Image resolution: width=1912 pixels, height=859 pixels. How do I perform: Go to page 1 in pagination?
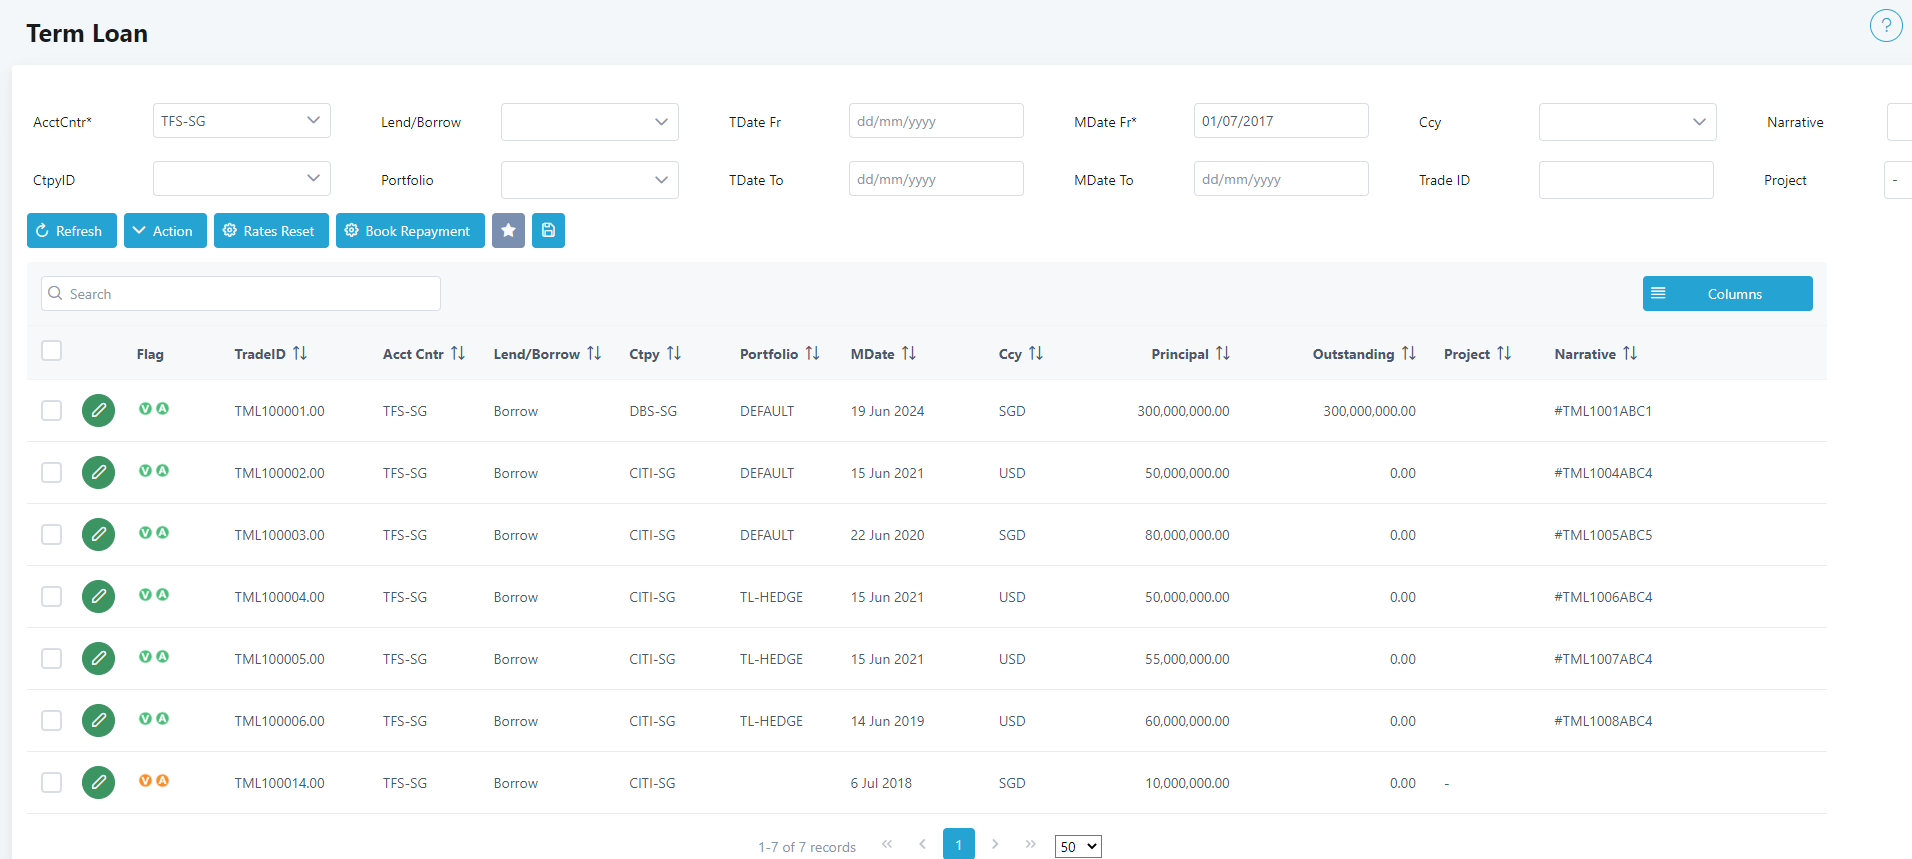[x=958, y=845]
